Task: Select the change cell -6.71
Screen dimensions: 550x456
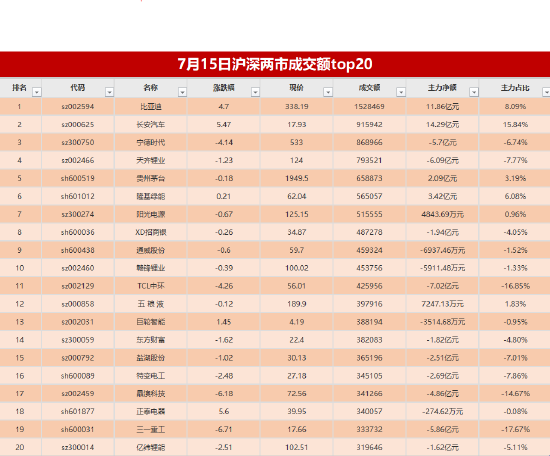Action: [224, 429]
